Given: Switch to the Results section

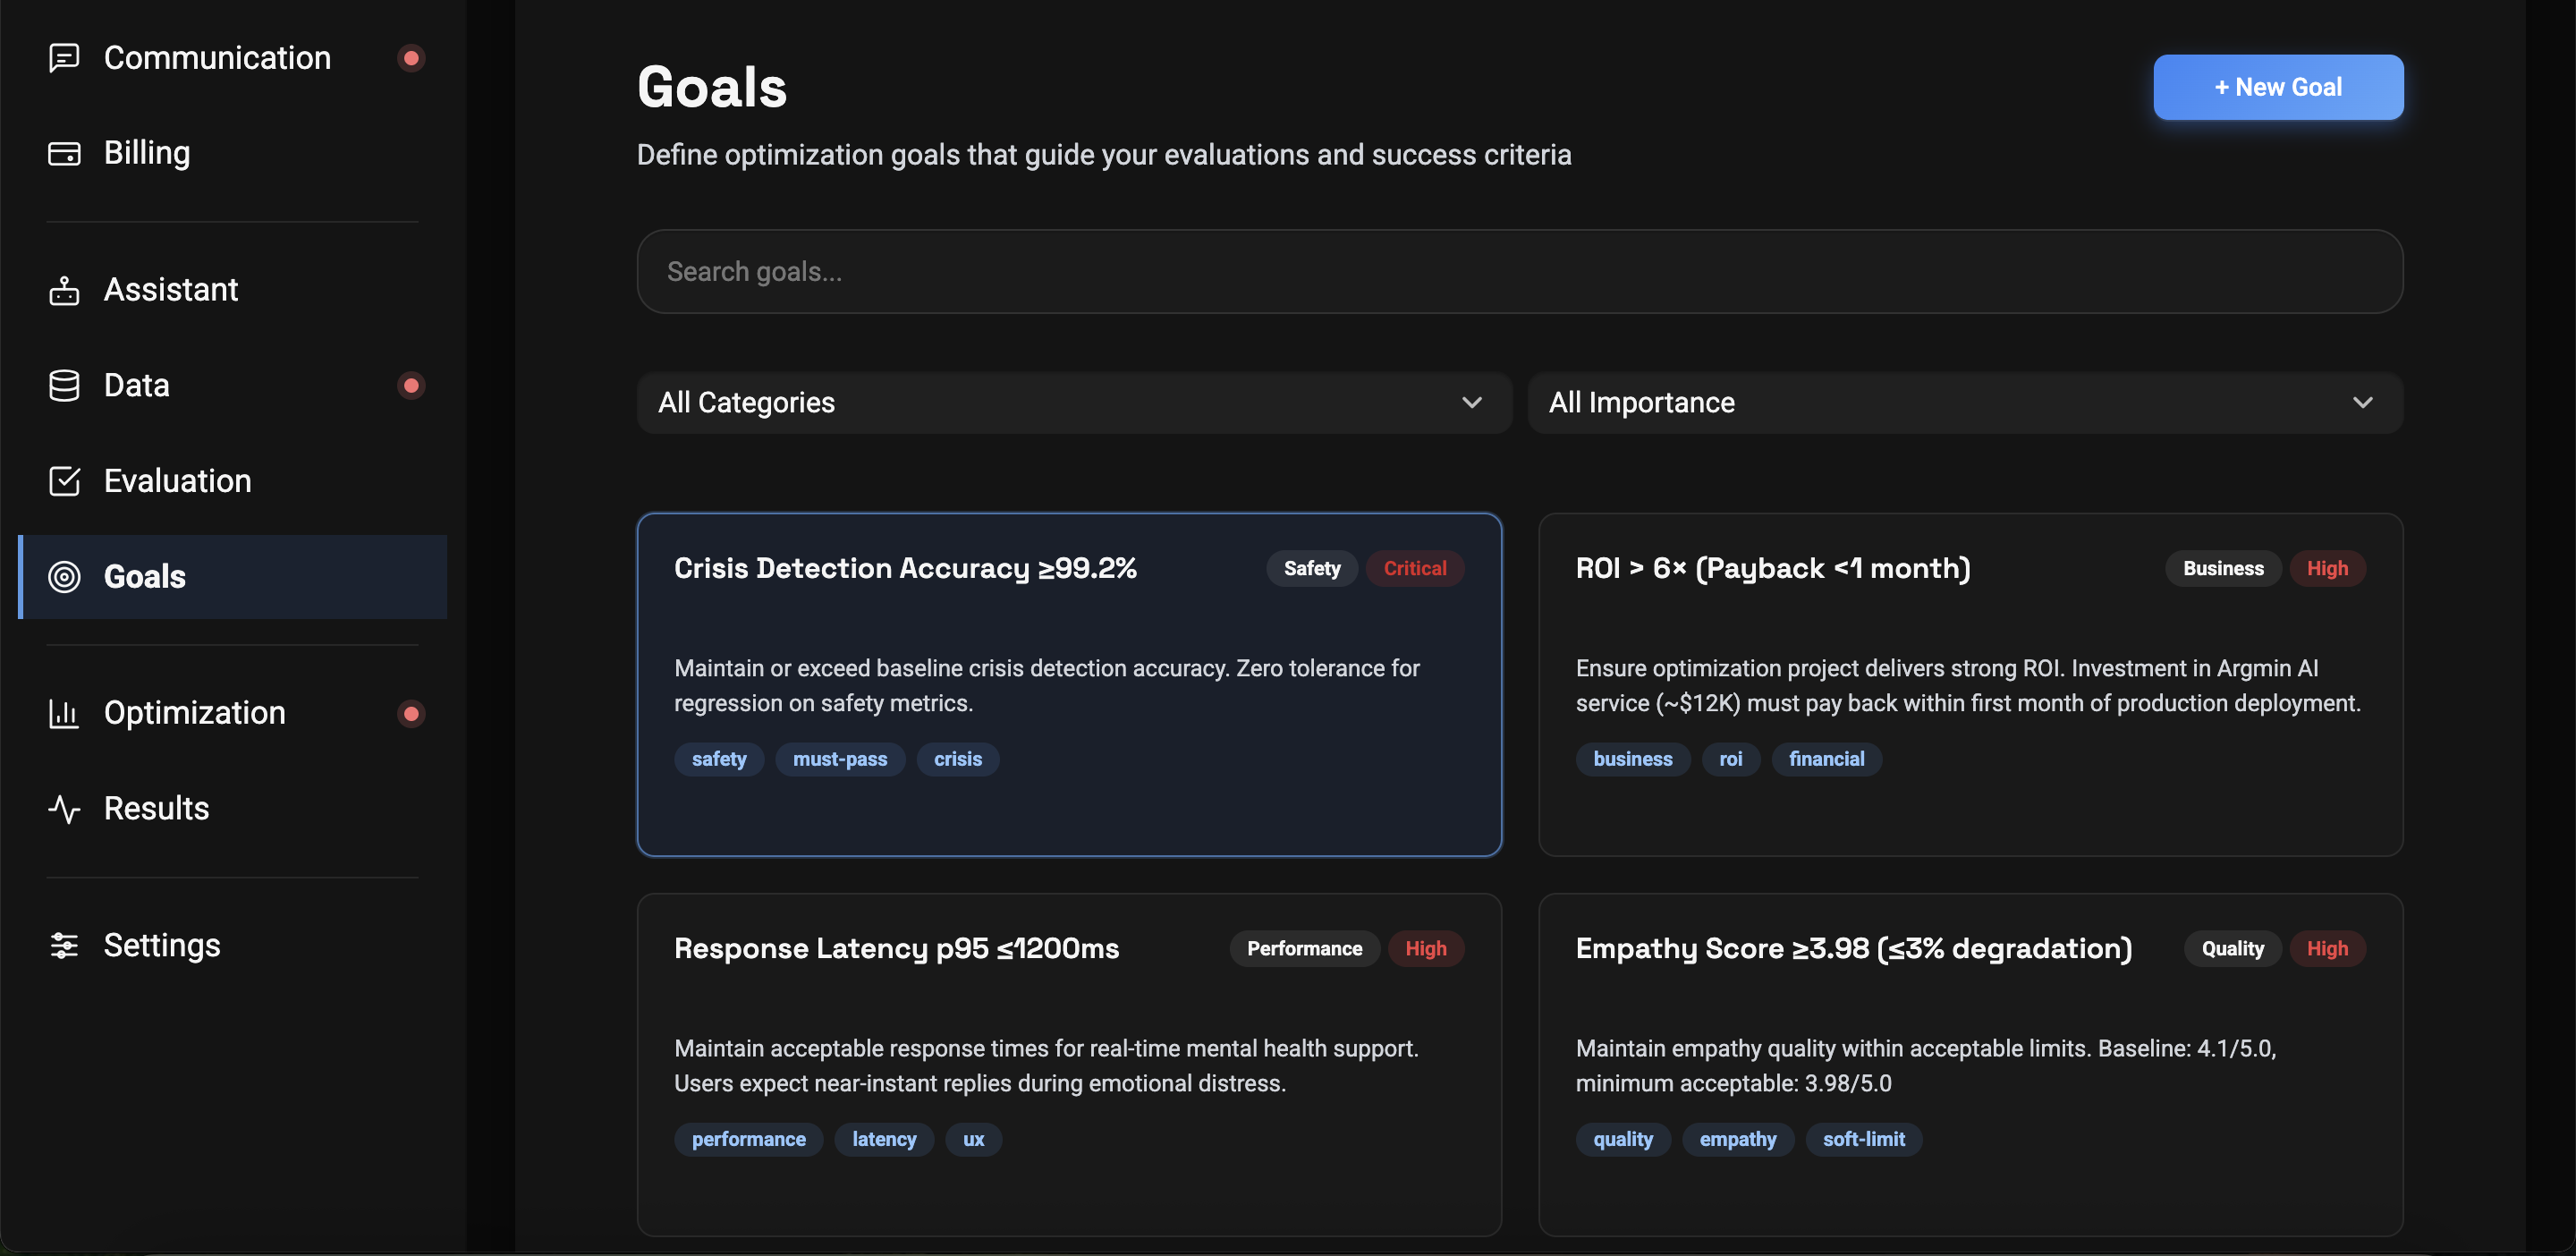Looking at the screenshot, I should [x=157, y=808].
